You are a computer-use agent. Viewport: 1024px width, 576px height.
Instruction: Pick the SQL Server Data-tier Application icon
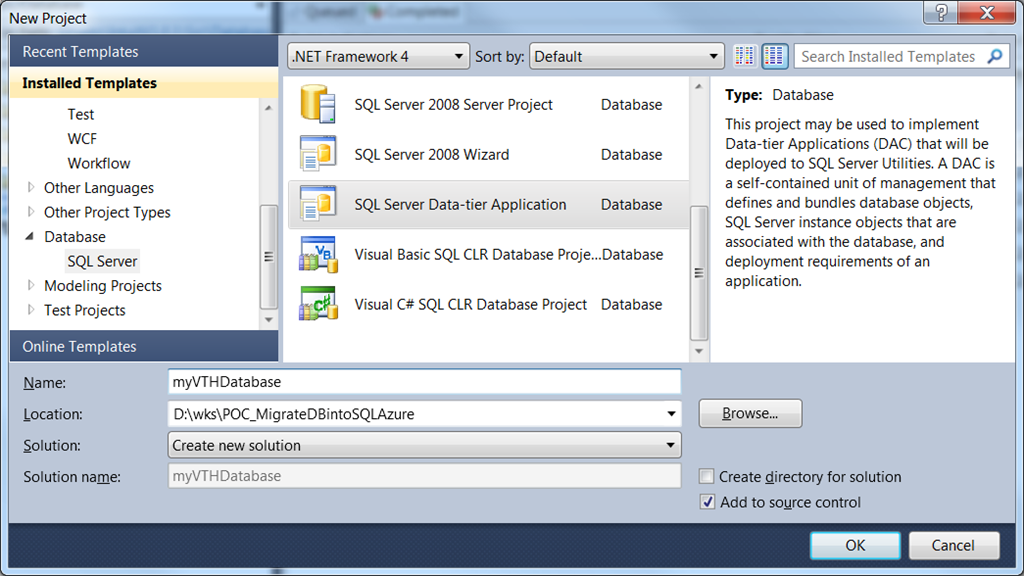(318, 203)
